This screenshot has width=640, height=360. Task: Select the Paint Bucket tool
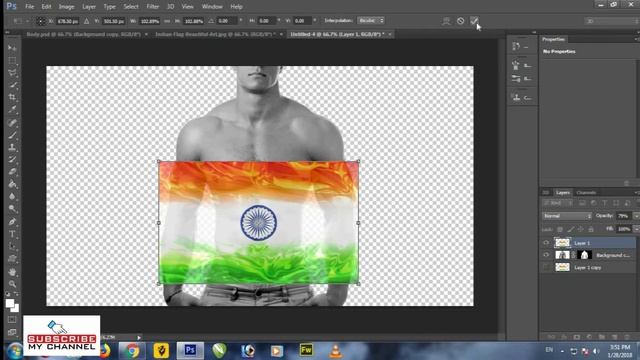pyautogui.click(x=12, y=184)
